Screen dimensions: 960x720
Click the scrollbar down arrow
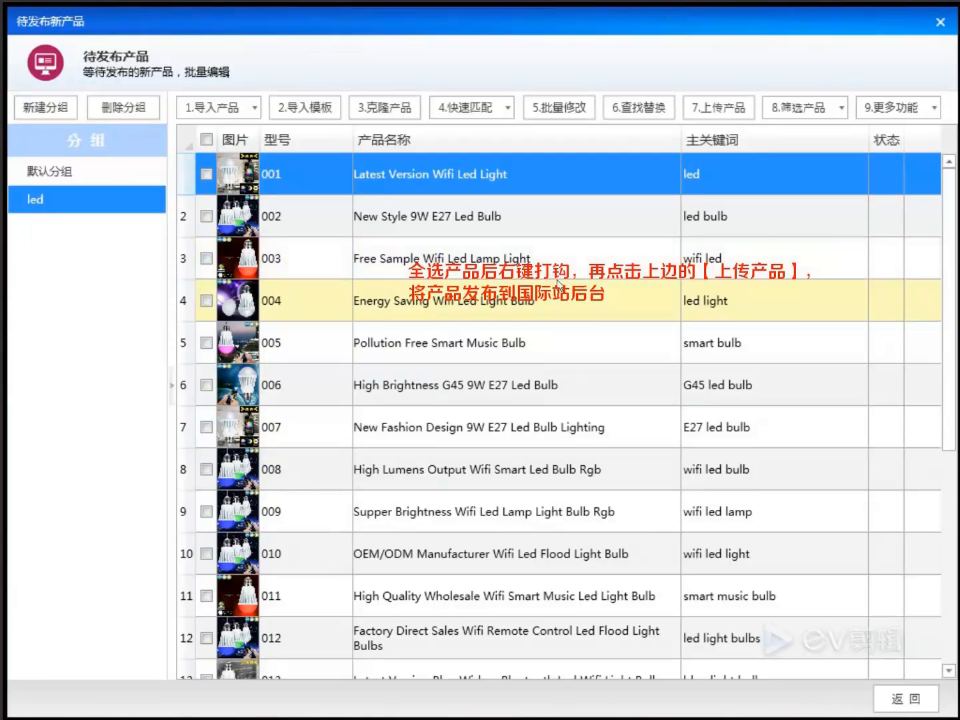[x=948, y=670]
